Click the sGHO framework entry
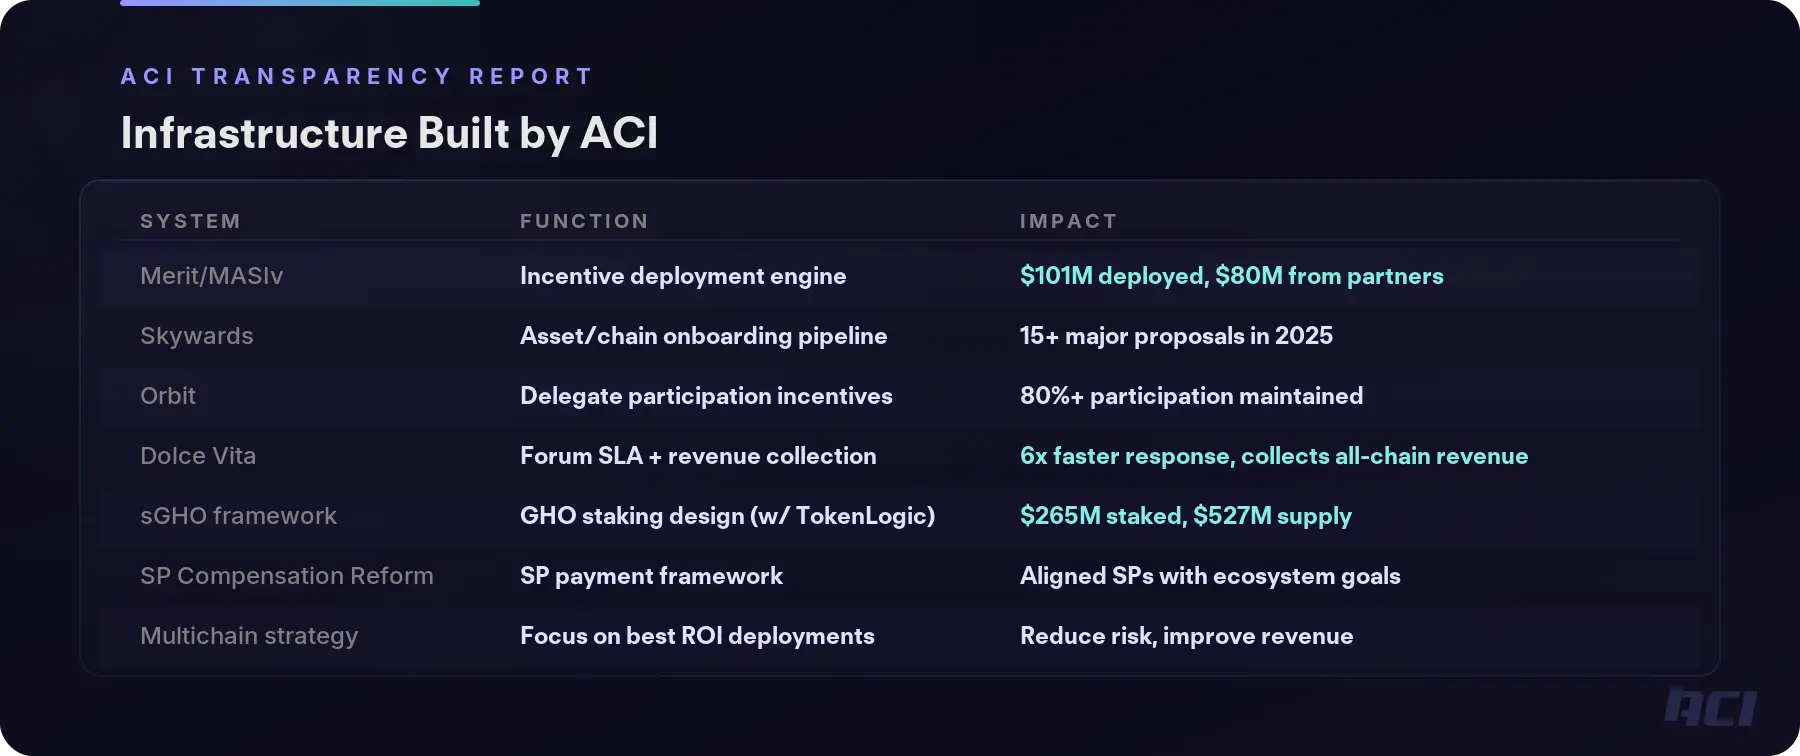Image resolution: width=1800 pixels, height=756 pixels. pyautogui.click(x=238, y=516)
